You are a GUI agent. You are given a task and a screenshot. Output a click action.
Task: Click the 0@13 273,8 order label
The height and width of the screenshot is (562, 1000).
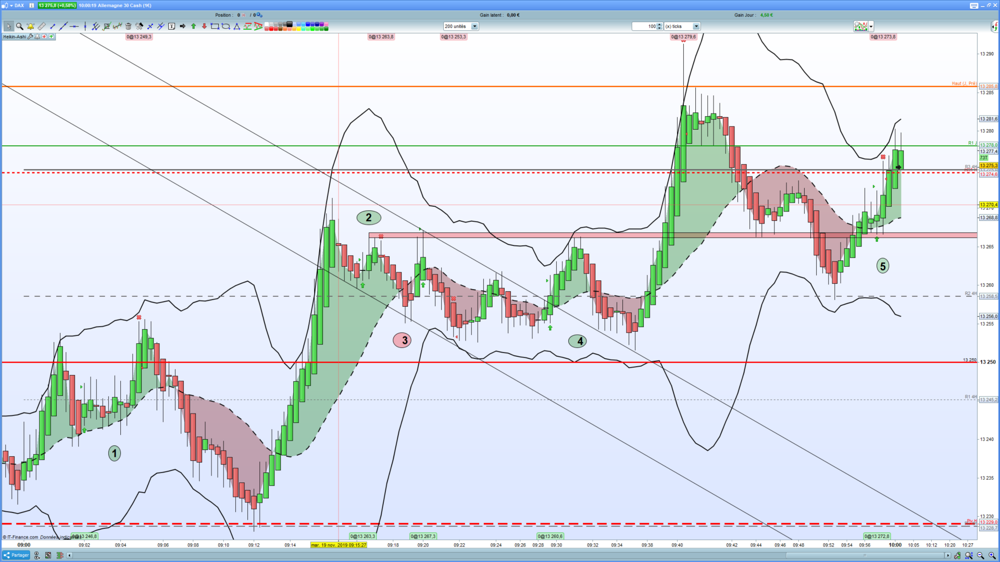point(883,37)
